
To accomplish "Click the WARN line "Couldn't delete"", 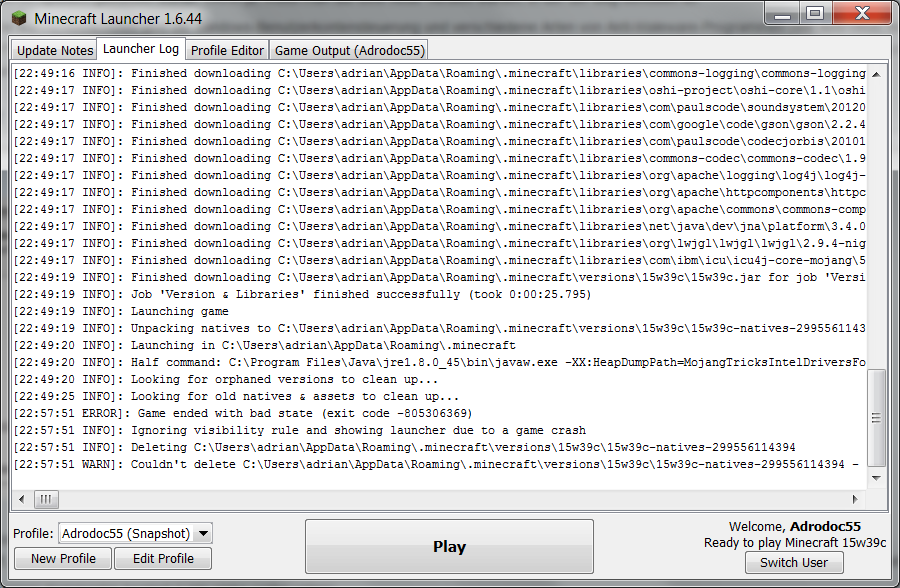I will pyautogui.click(x=436, y=464).
